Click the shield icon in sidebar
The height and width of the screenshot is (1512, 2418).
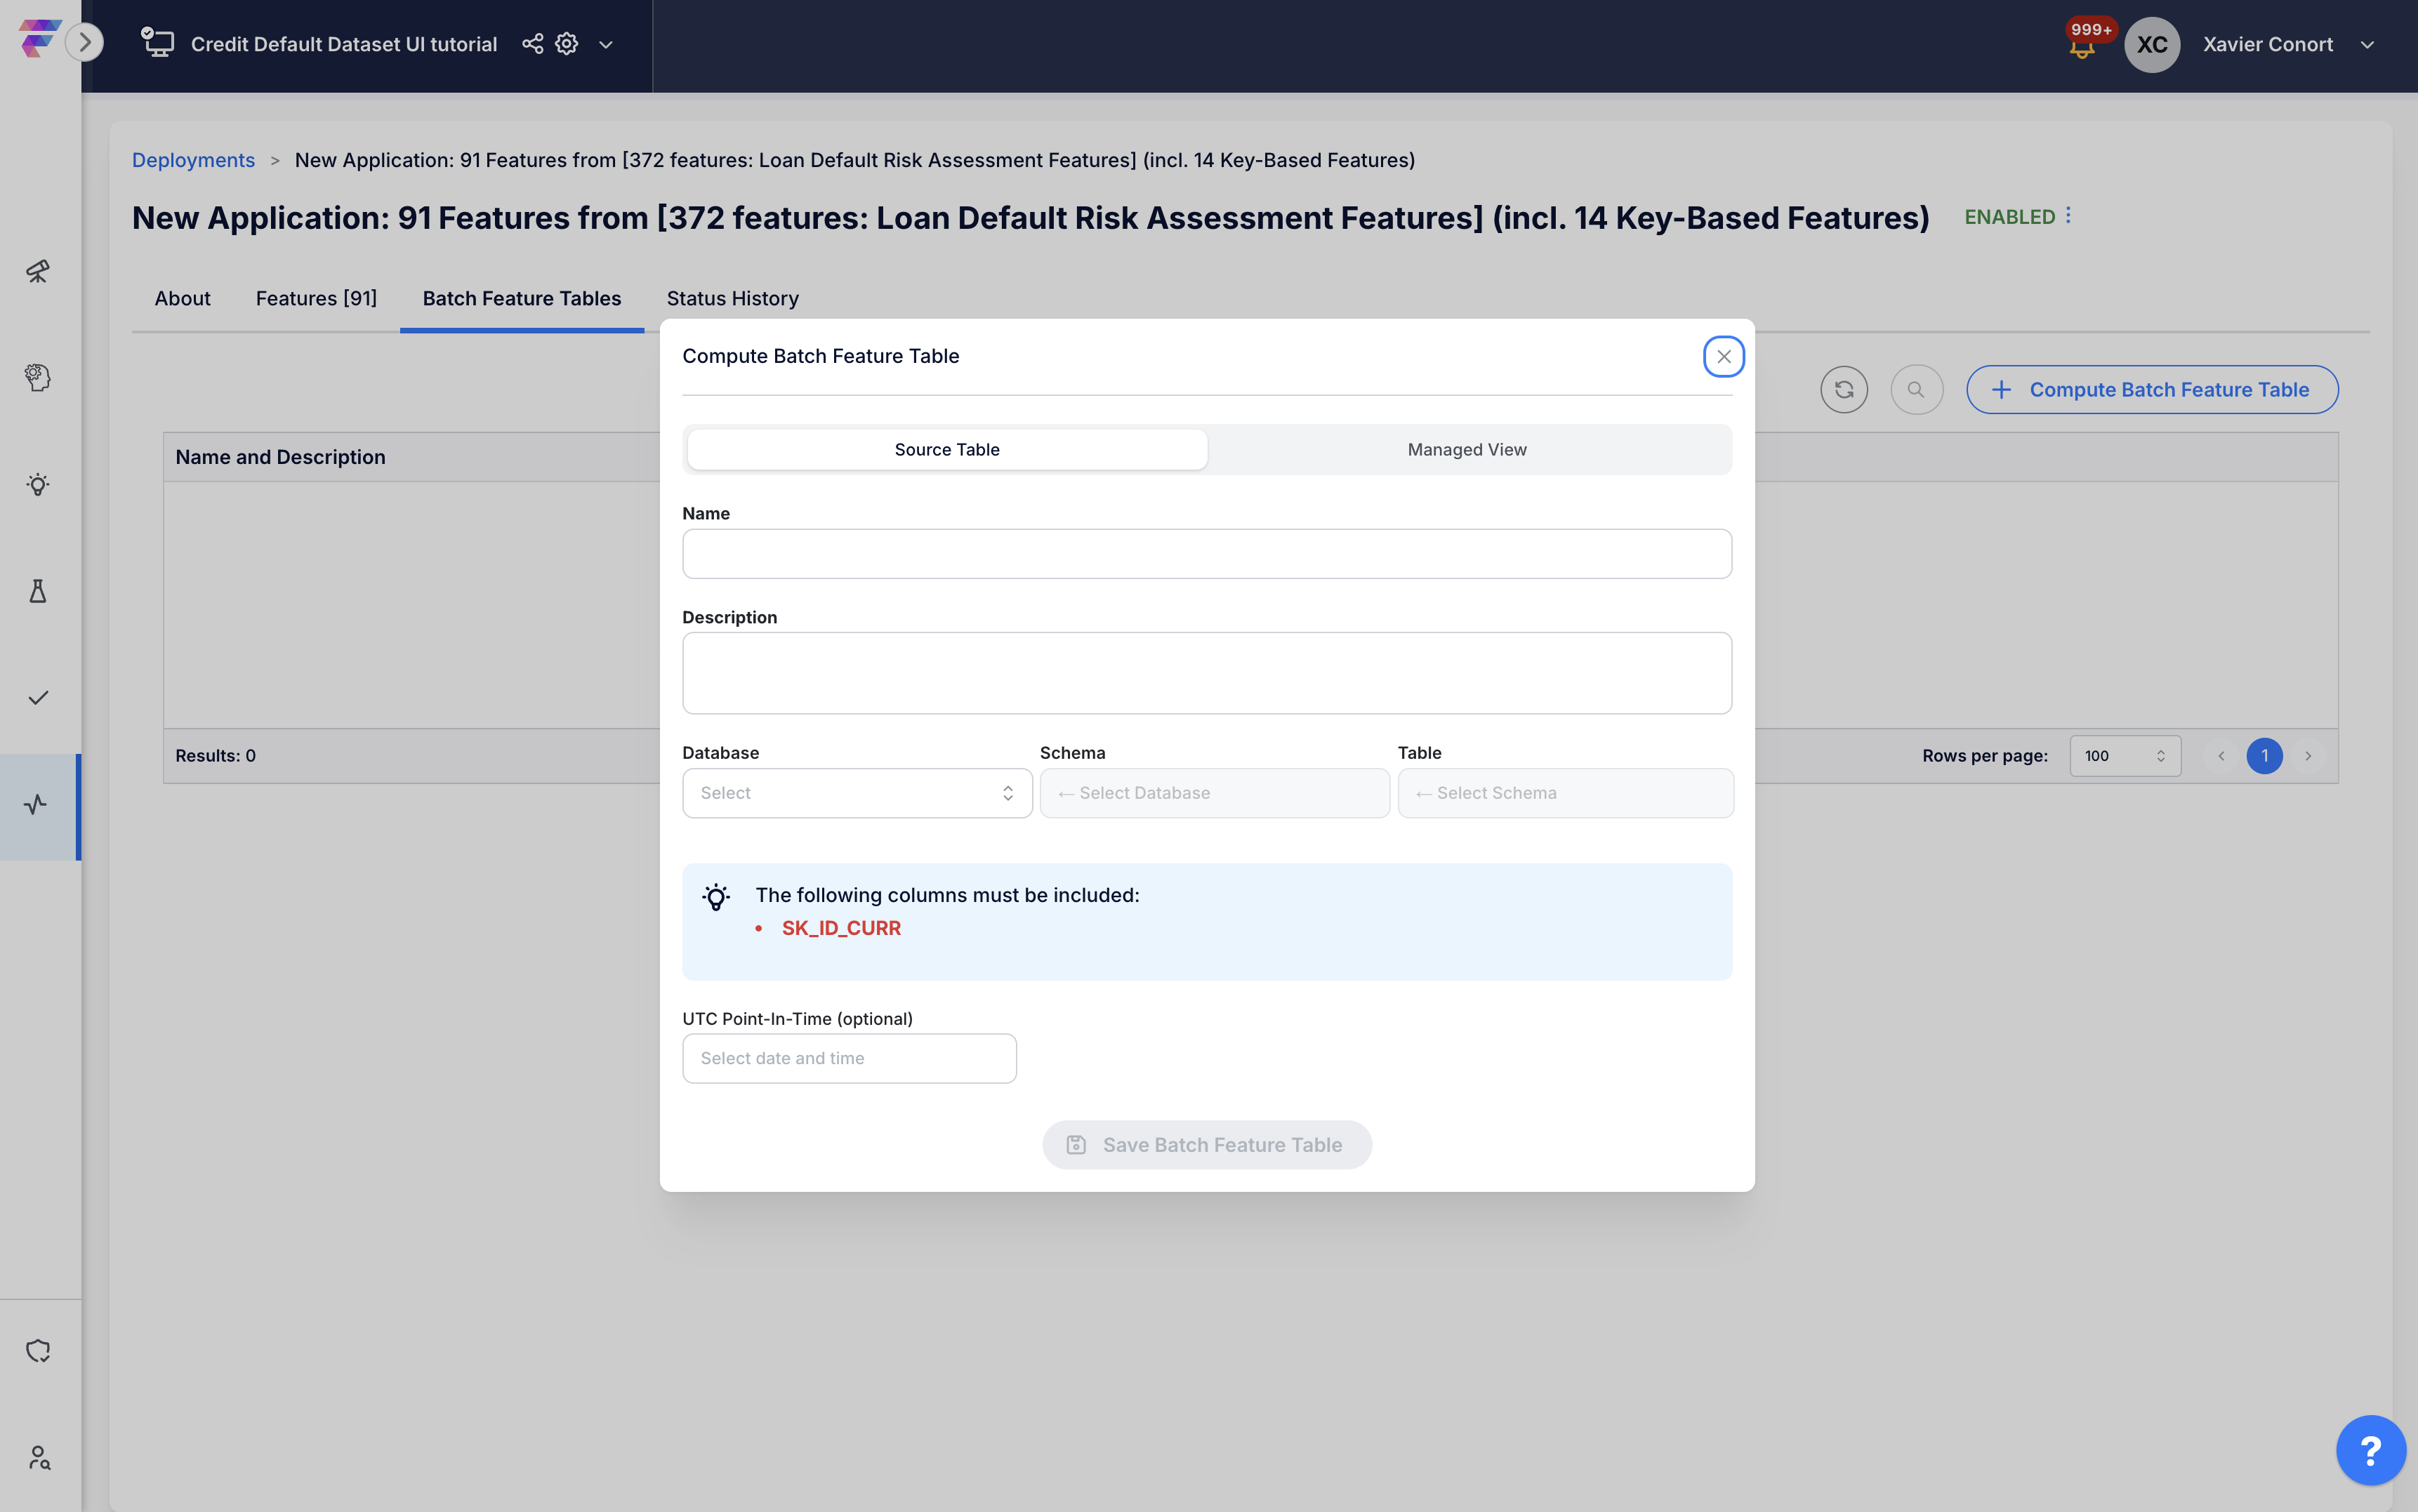38,1351
